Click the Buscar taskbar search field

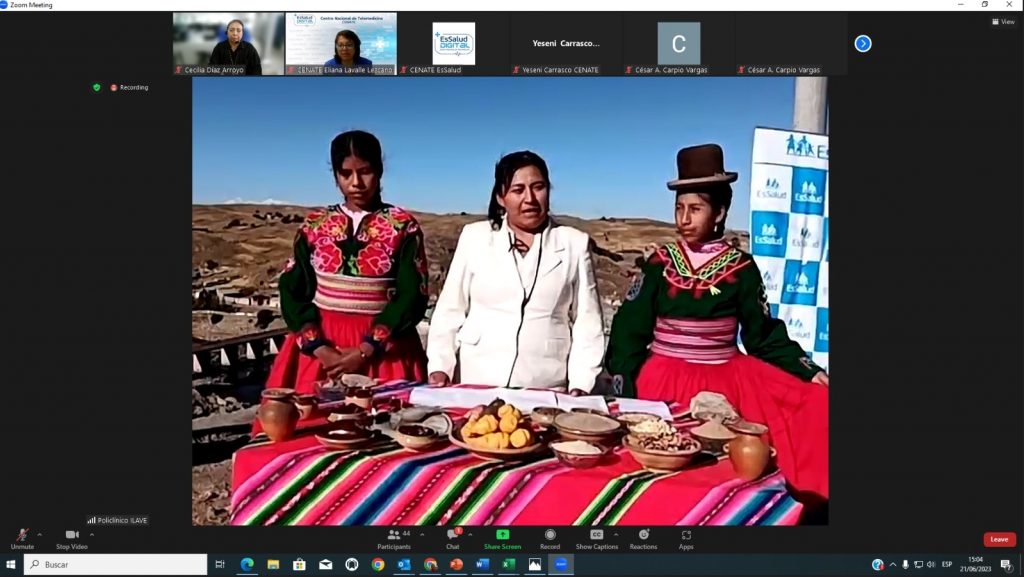pos(116,565)
